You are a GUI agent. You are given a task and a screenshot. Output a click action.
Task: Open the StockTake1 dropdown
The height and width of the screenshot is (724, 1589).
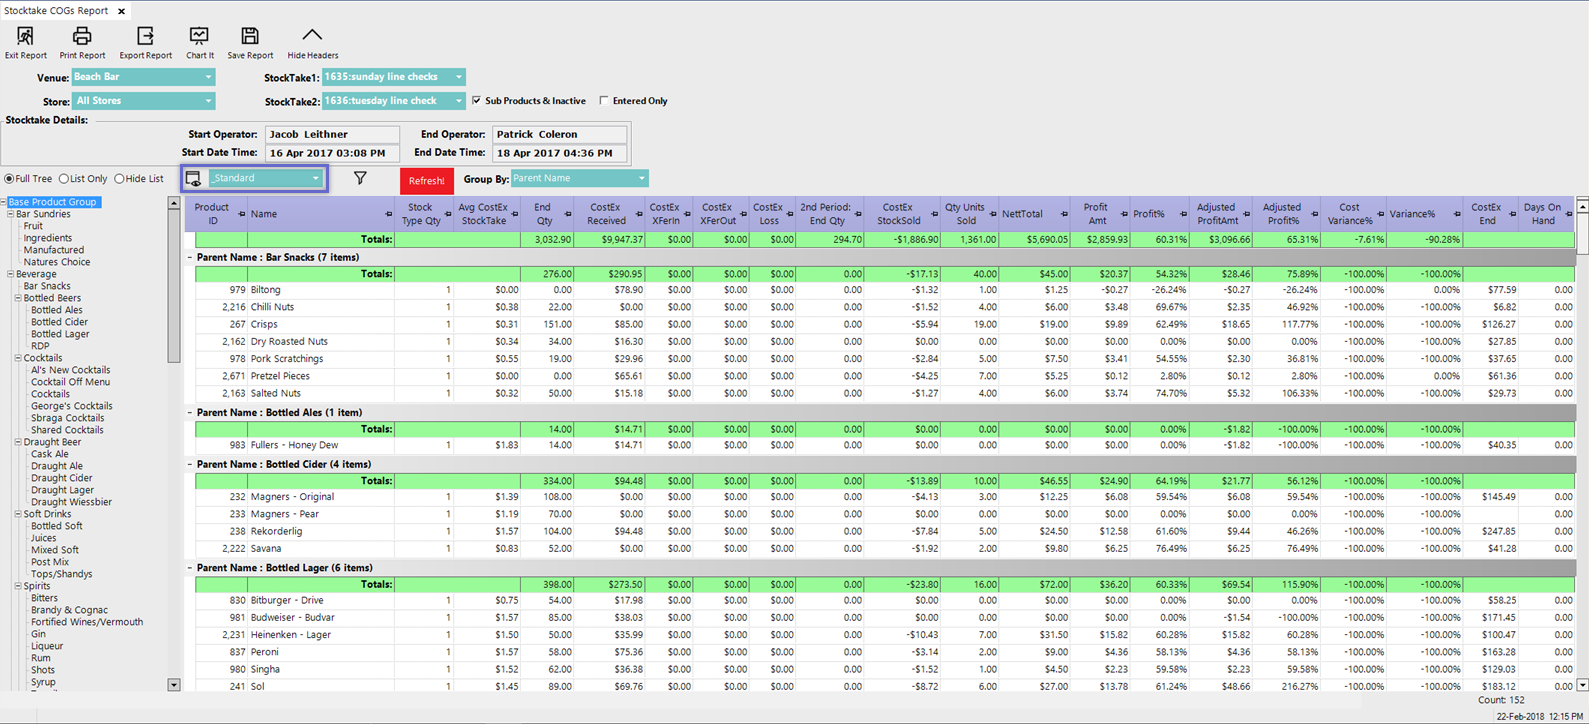click(x=458, y=77)
